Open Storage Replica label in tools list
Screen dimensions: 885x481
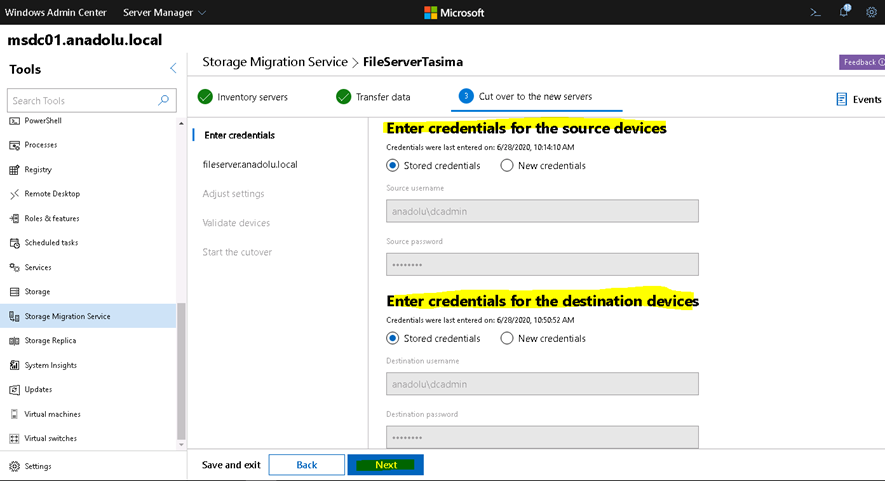coord(50,340)
